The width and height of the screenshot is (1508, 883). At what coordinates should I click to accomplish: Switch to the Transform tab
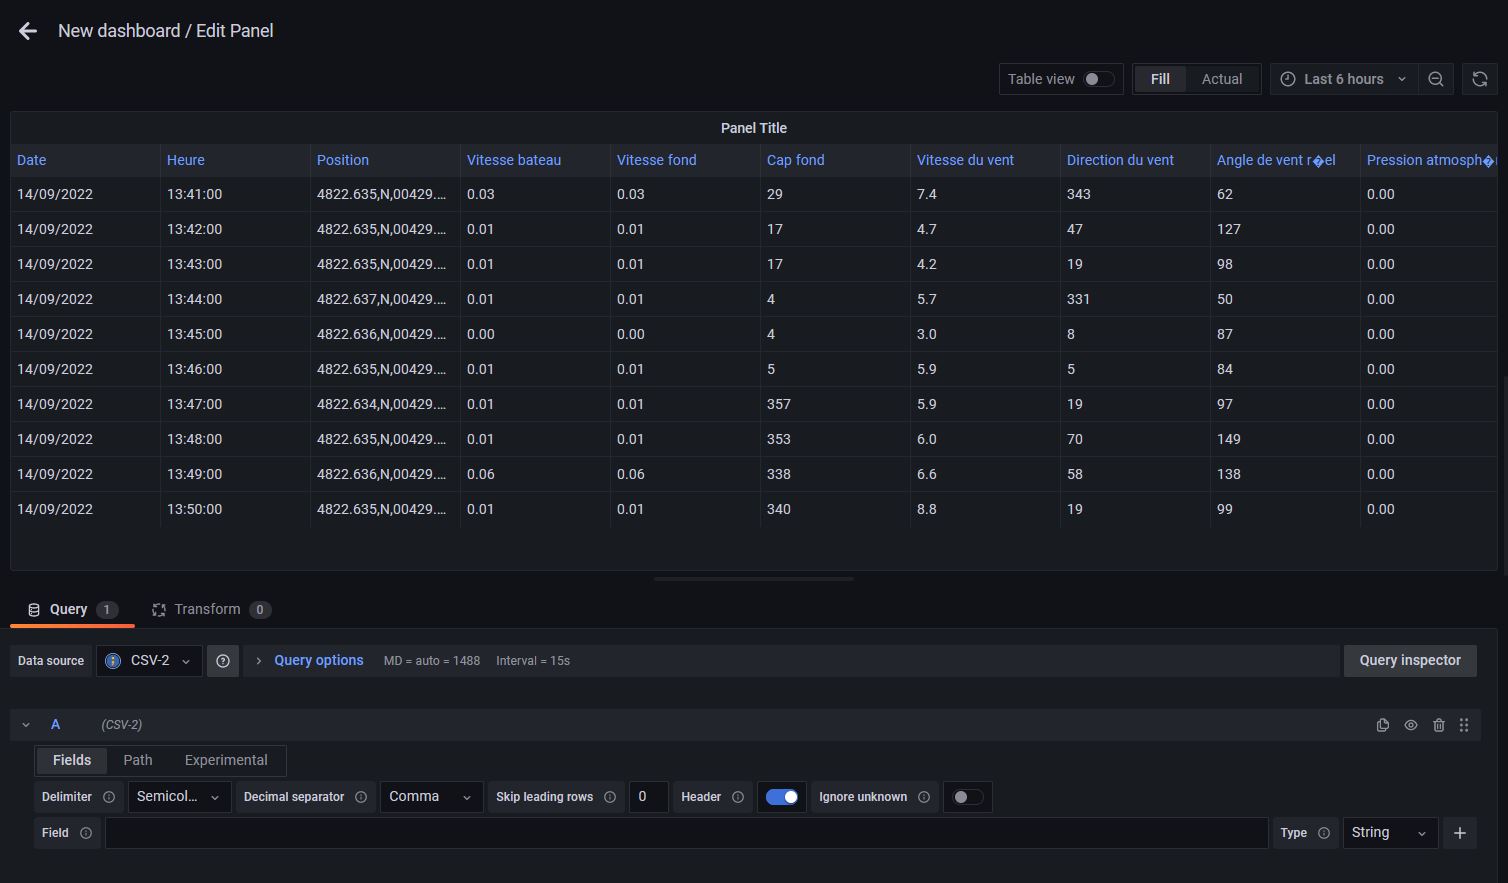click(x=208, y=609)
